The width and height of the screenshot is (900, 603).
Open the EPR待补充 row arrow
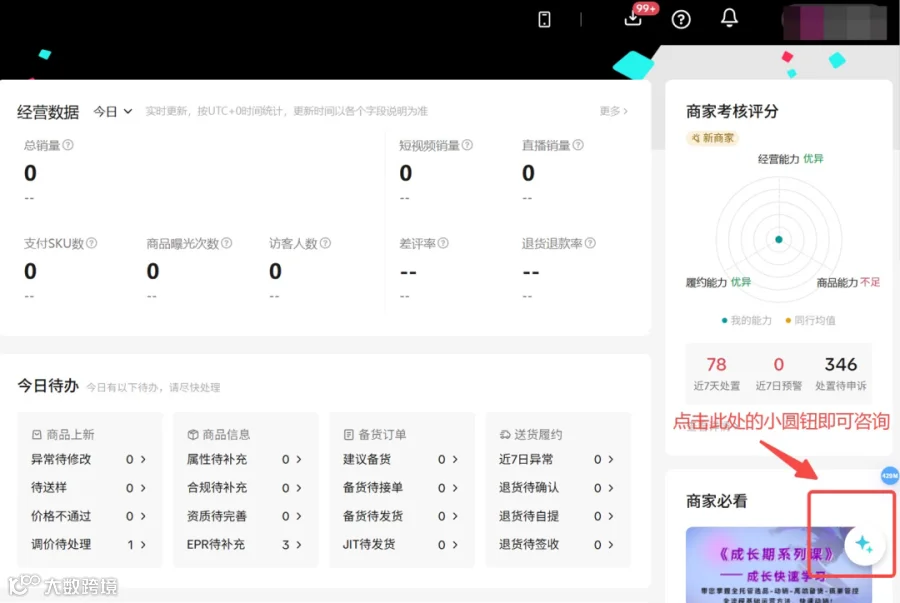[299, 544]
